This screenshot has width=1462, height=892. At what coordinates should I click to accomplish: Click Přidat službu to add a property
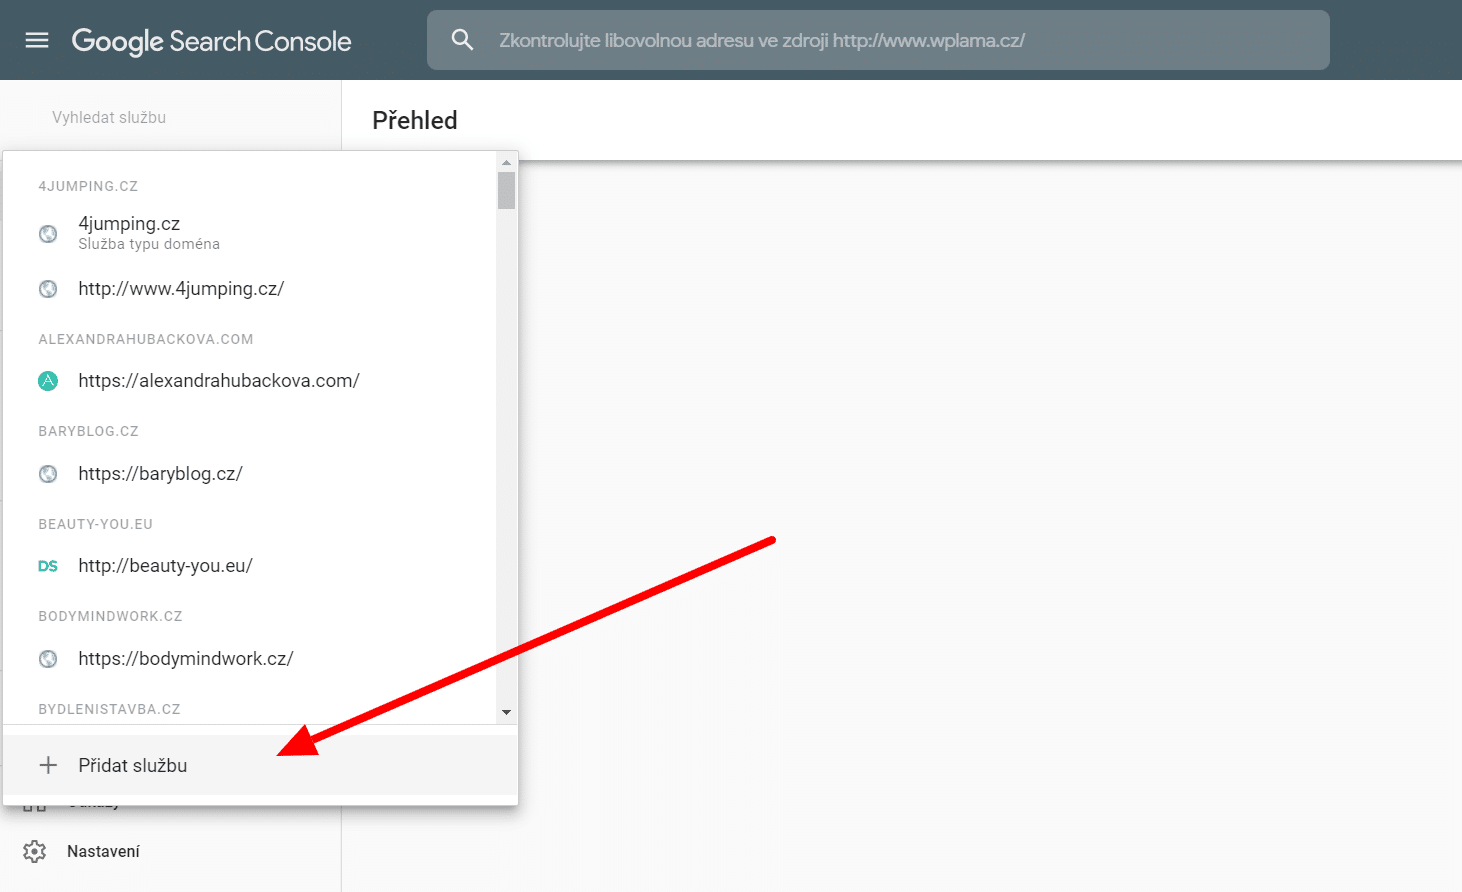(x=260, y=765)
